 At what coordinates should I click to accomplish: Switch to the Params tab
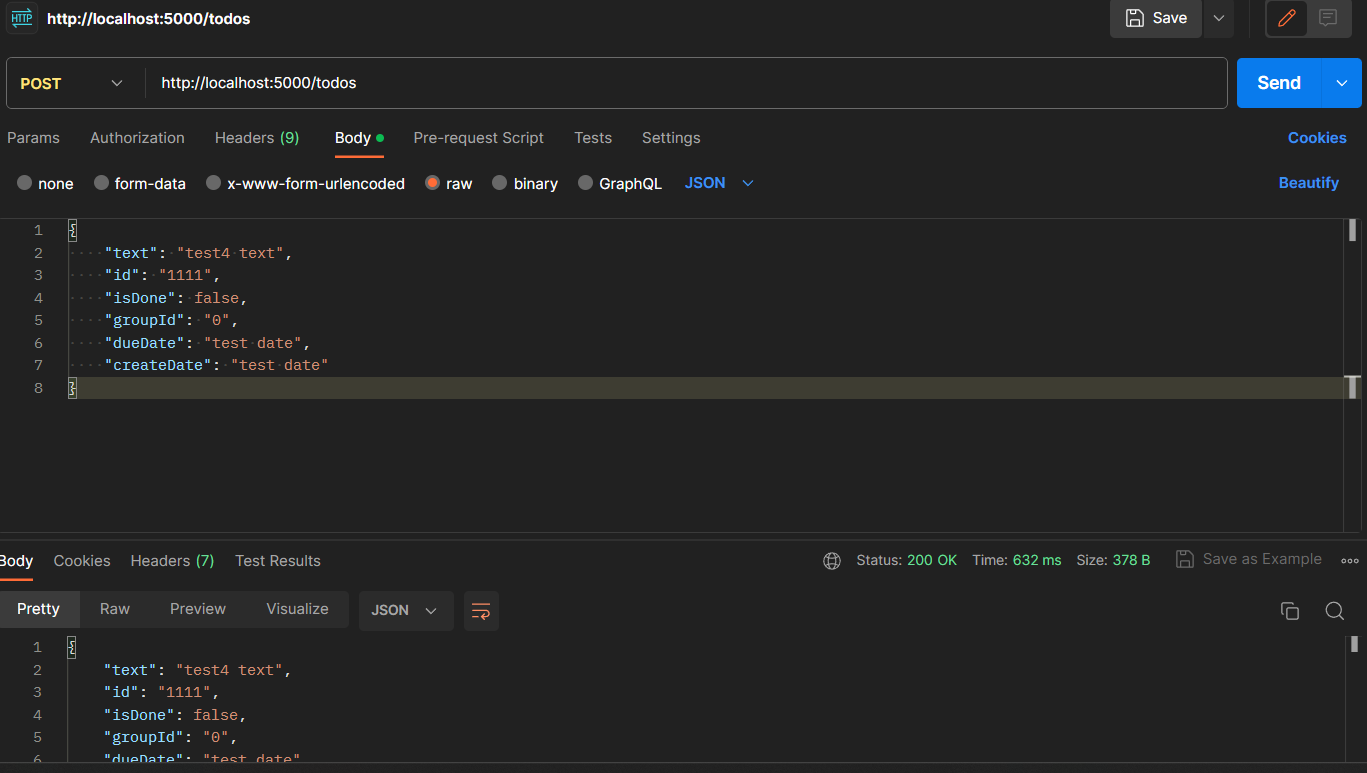click(x=33, y=138)
